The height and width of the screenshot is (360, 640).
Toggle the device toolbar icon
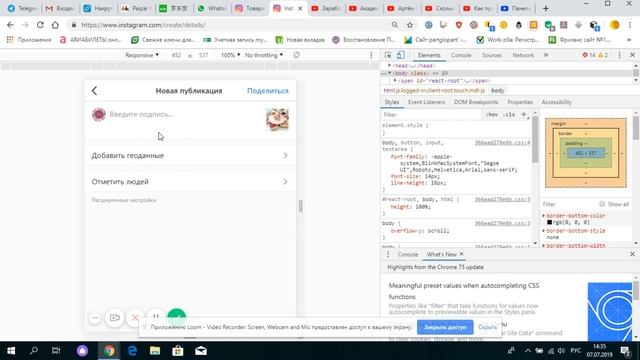pyautogui.click(x=400, y=55)
